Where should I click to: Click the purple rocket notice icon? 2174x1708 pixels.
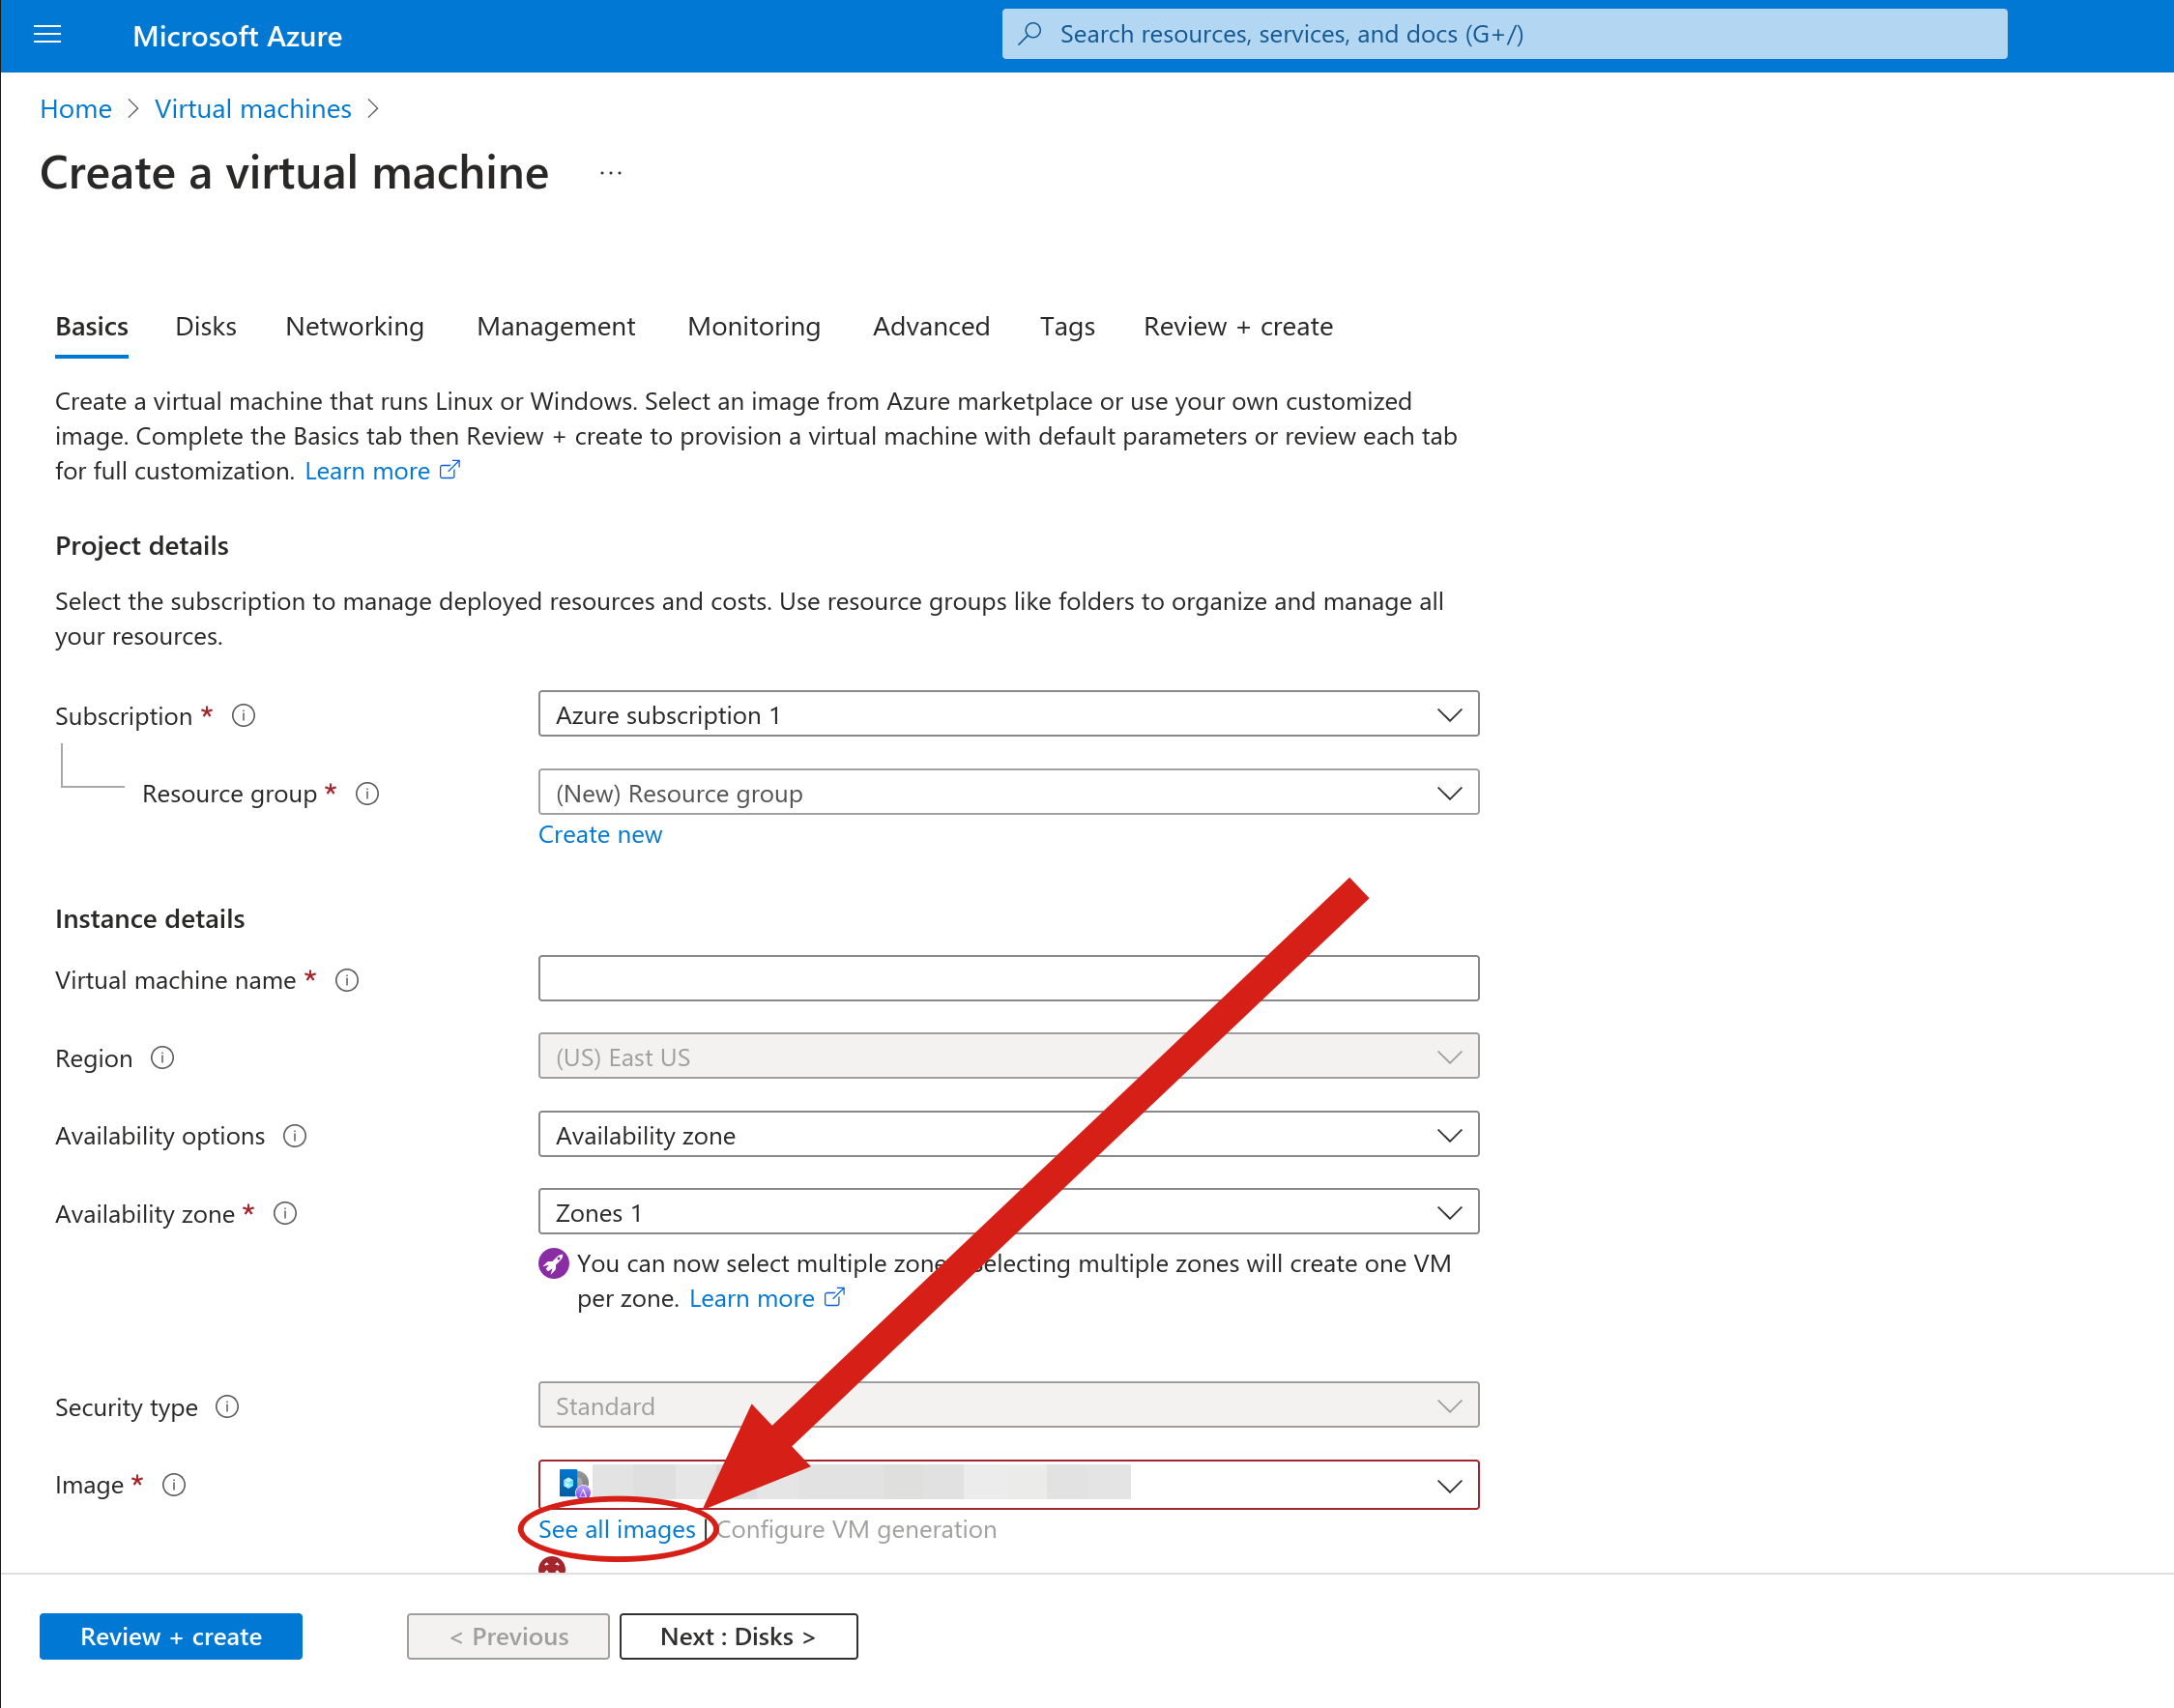click(x=553, y=1264)
